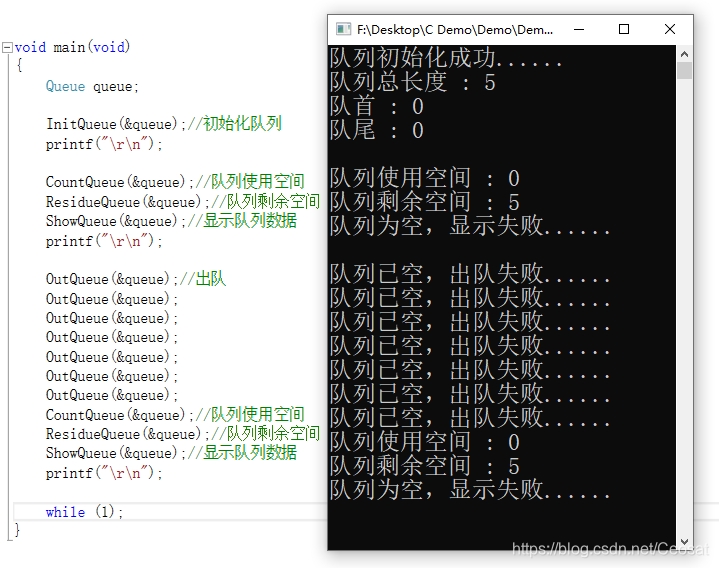Click the last 'ShowQueue(&queue);' line
The image size is (719, 568).
pos(171,453)
